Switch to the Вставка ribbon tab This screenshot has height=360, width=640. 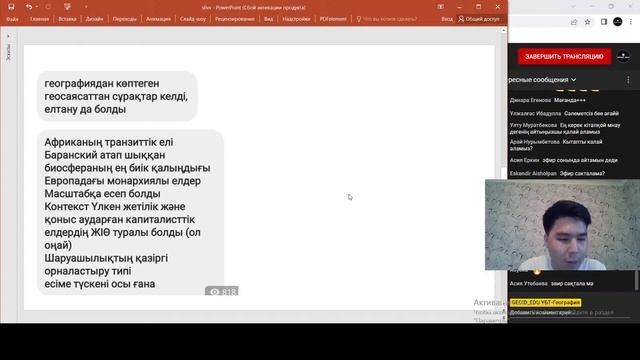pos(67,19)
